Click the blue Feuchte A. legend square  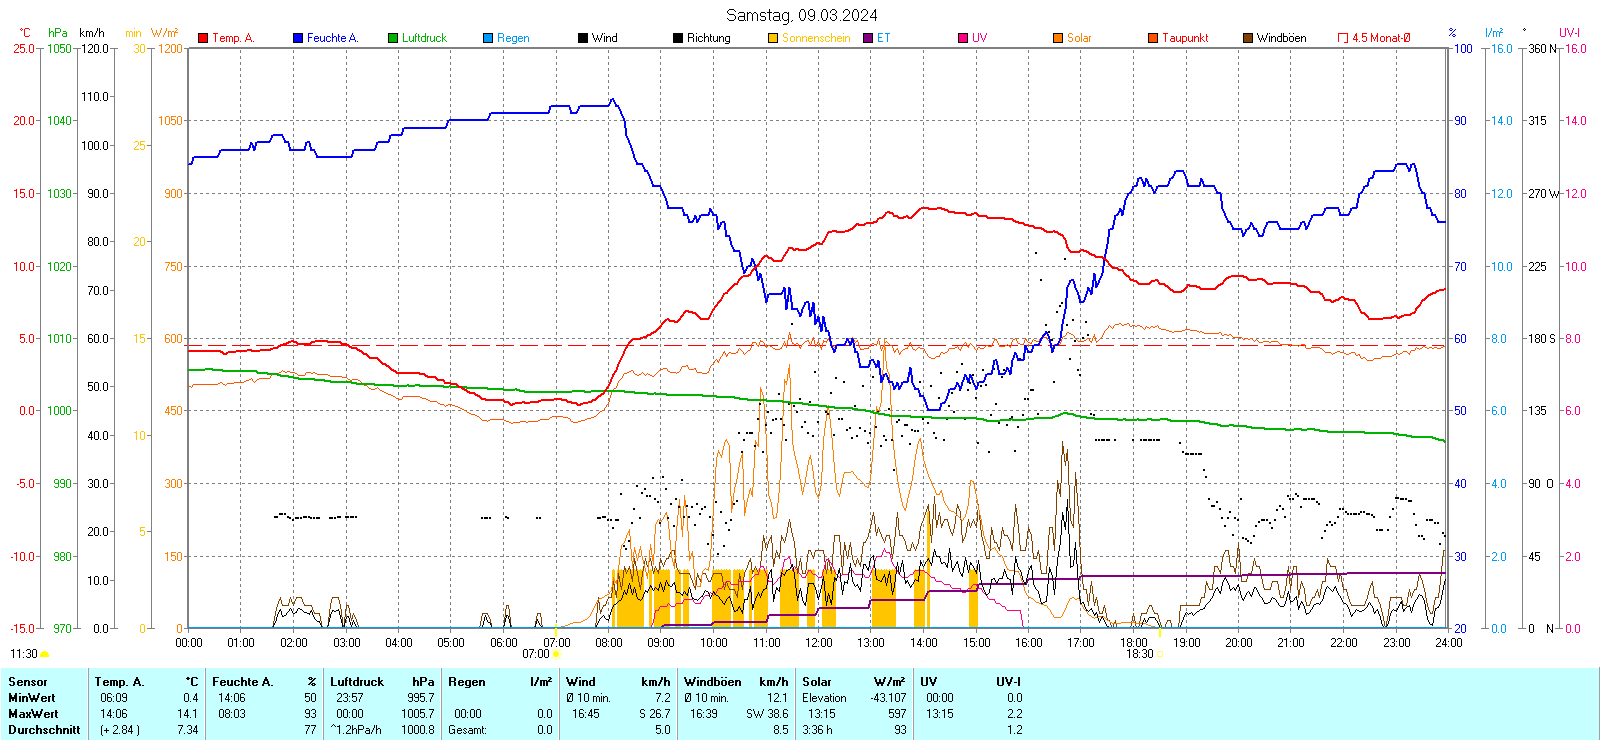pos(298,38)
